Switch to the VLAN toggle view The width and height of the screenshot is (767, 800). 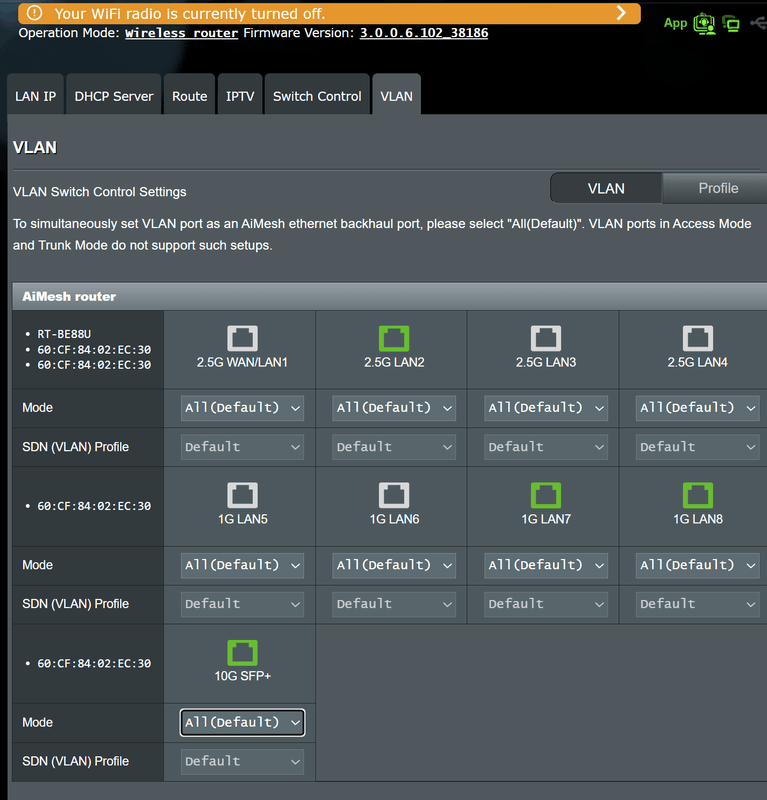coord(606,188)
